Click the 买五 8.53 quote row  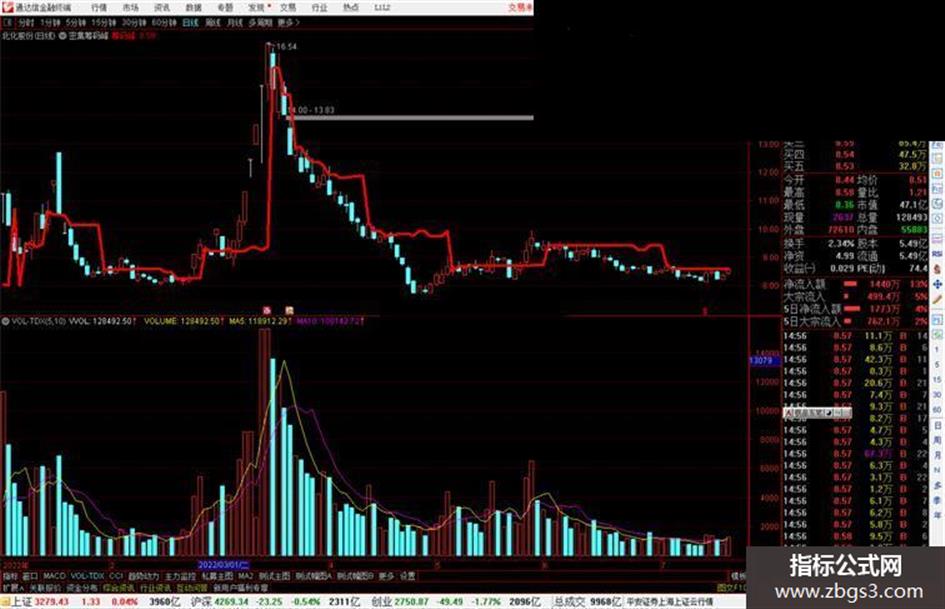tap(855, 166)
